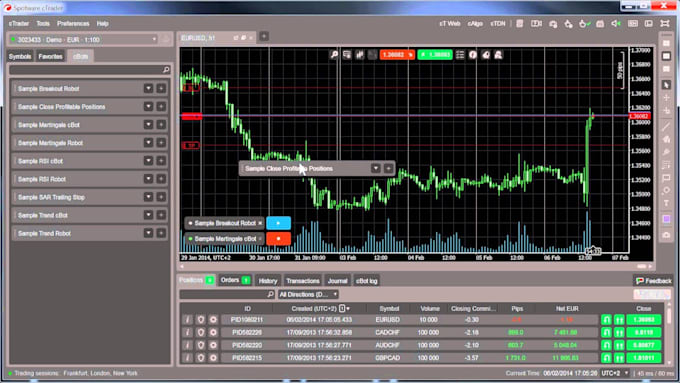The height and width of the screenshot is (383, 680).
Task: Open the Transactions tab
Action: click(x=303, y=281)
